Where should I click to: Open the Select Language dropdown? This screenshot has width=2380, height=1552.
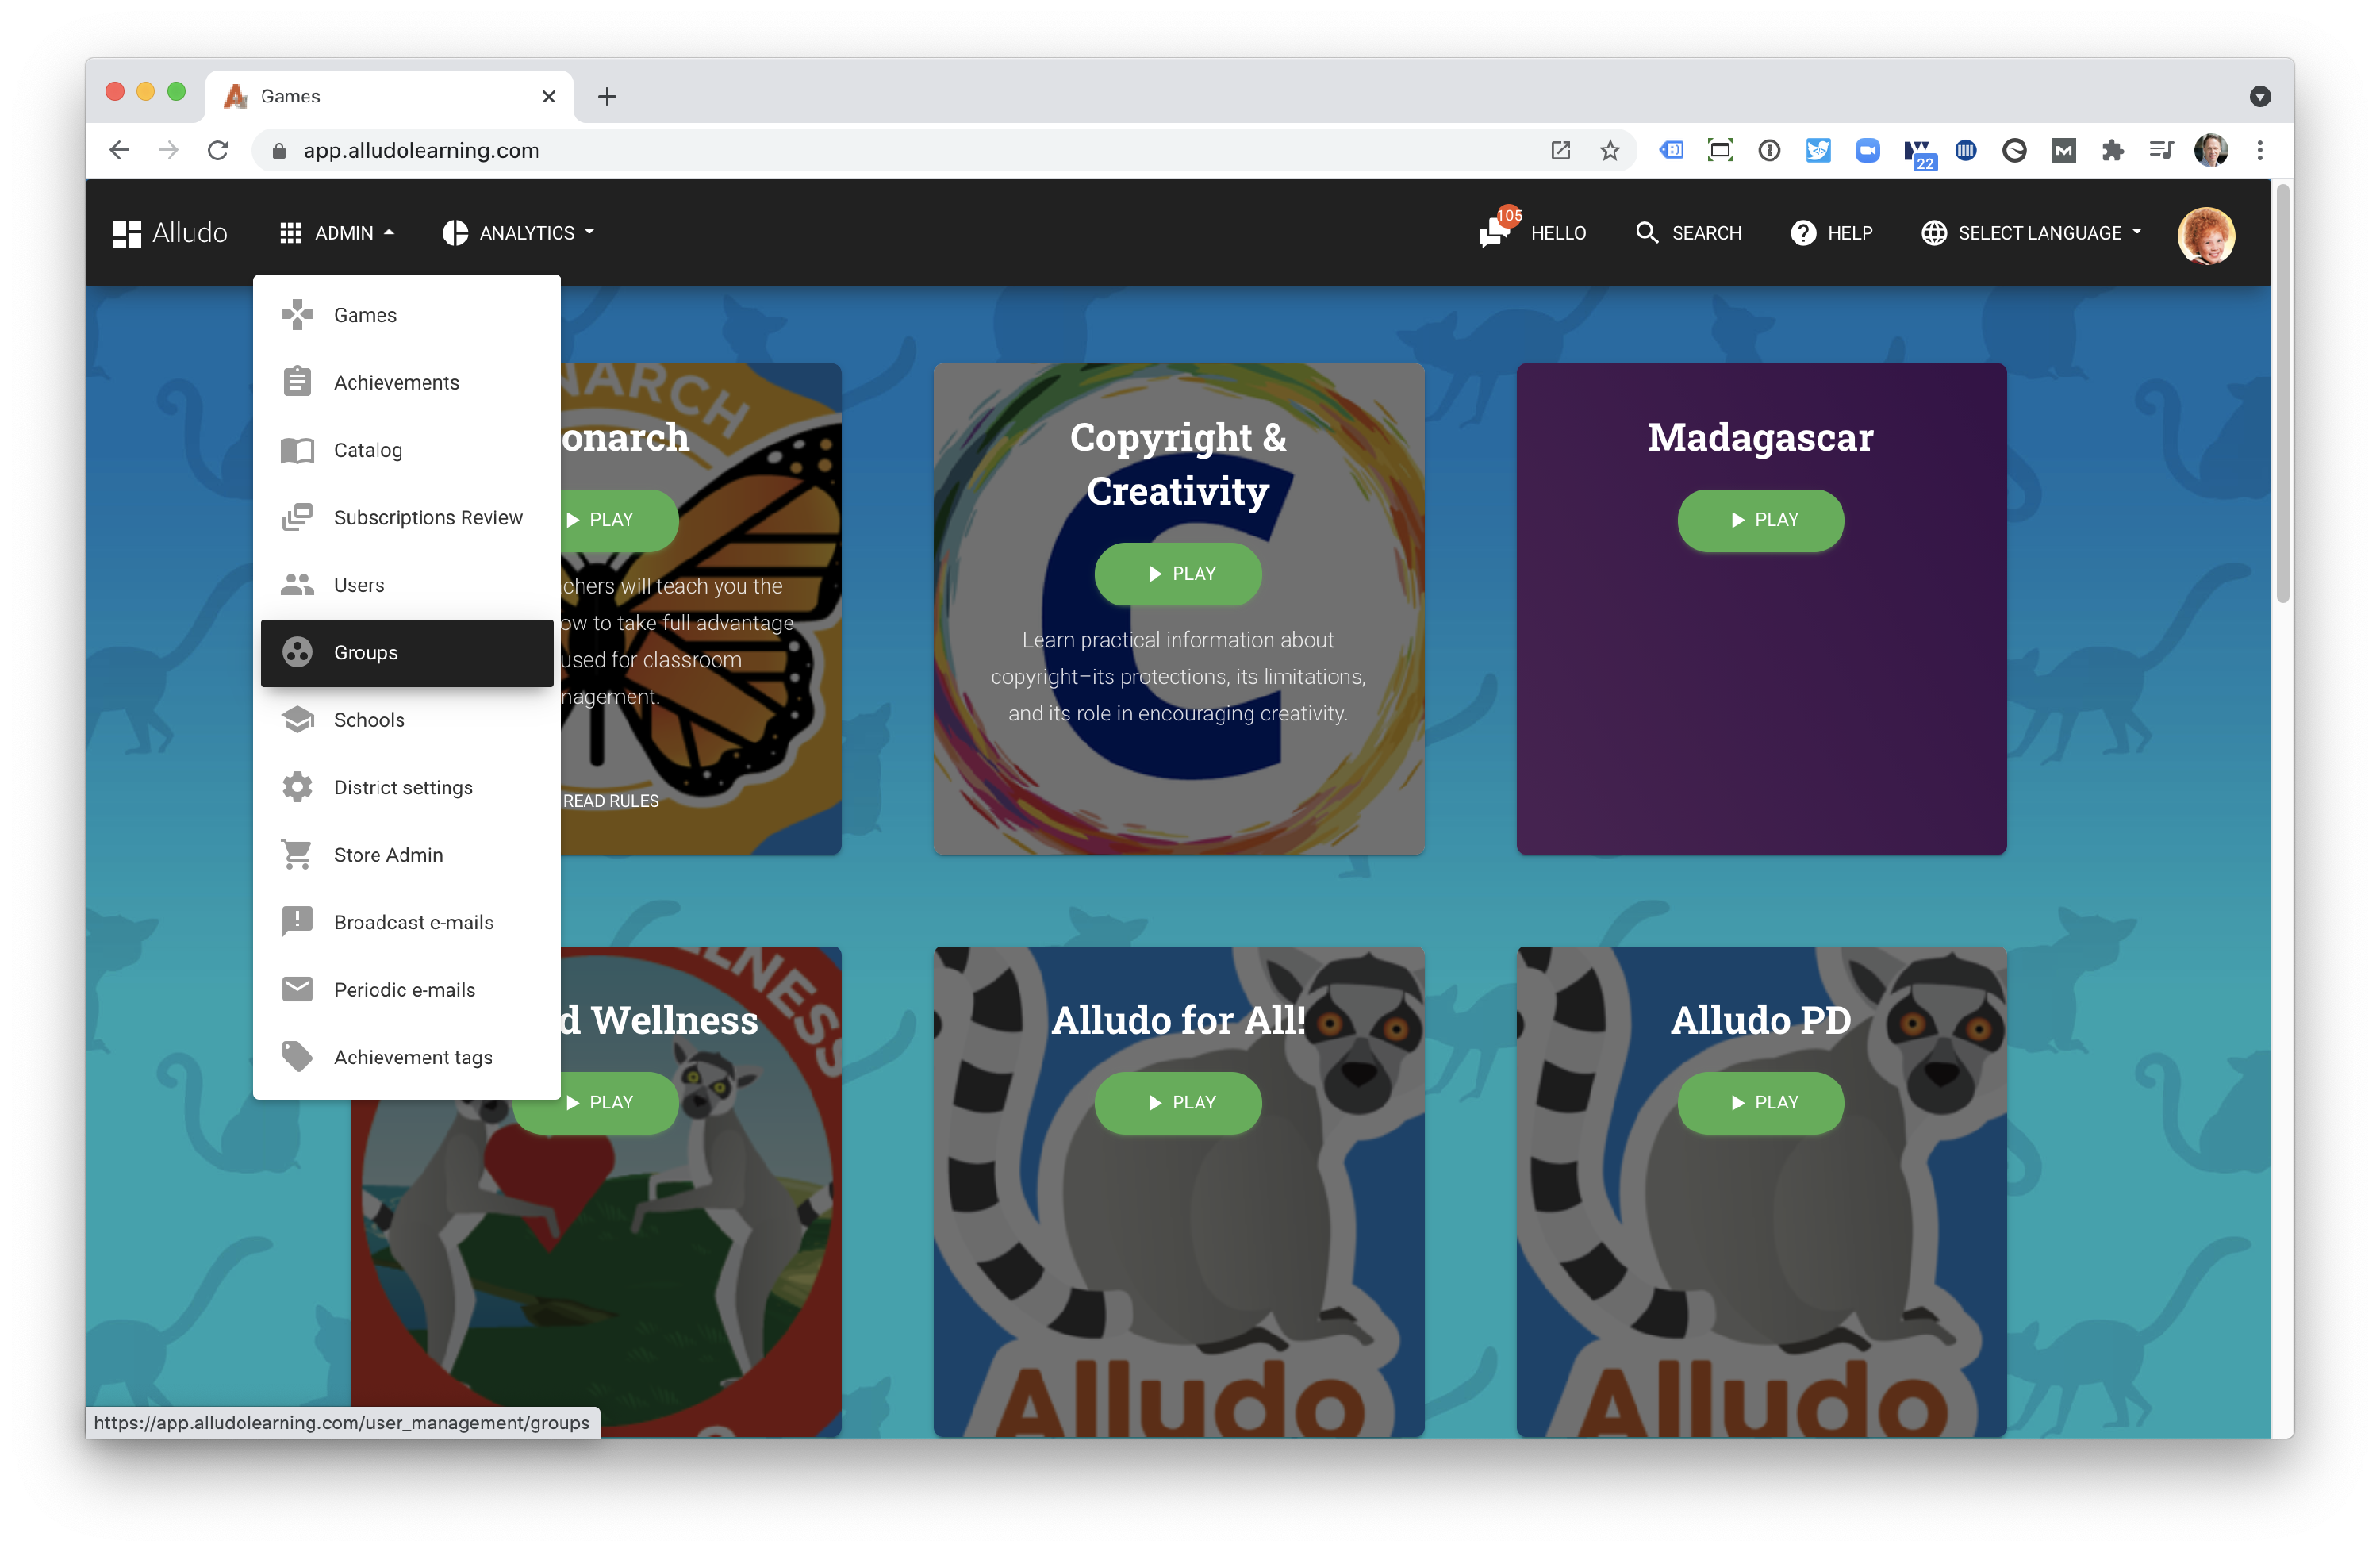2031,233
